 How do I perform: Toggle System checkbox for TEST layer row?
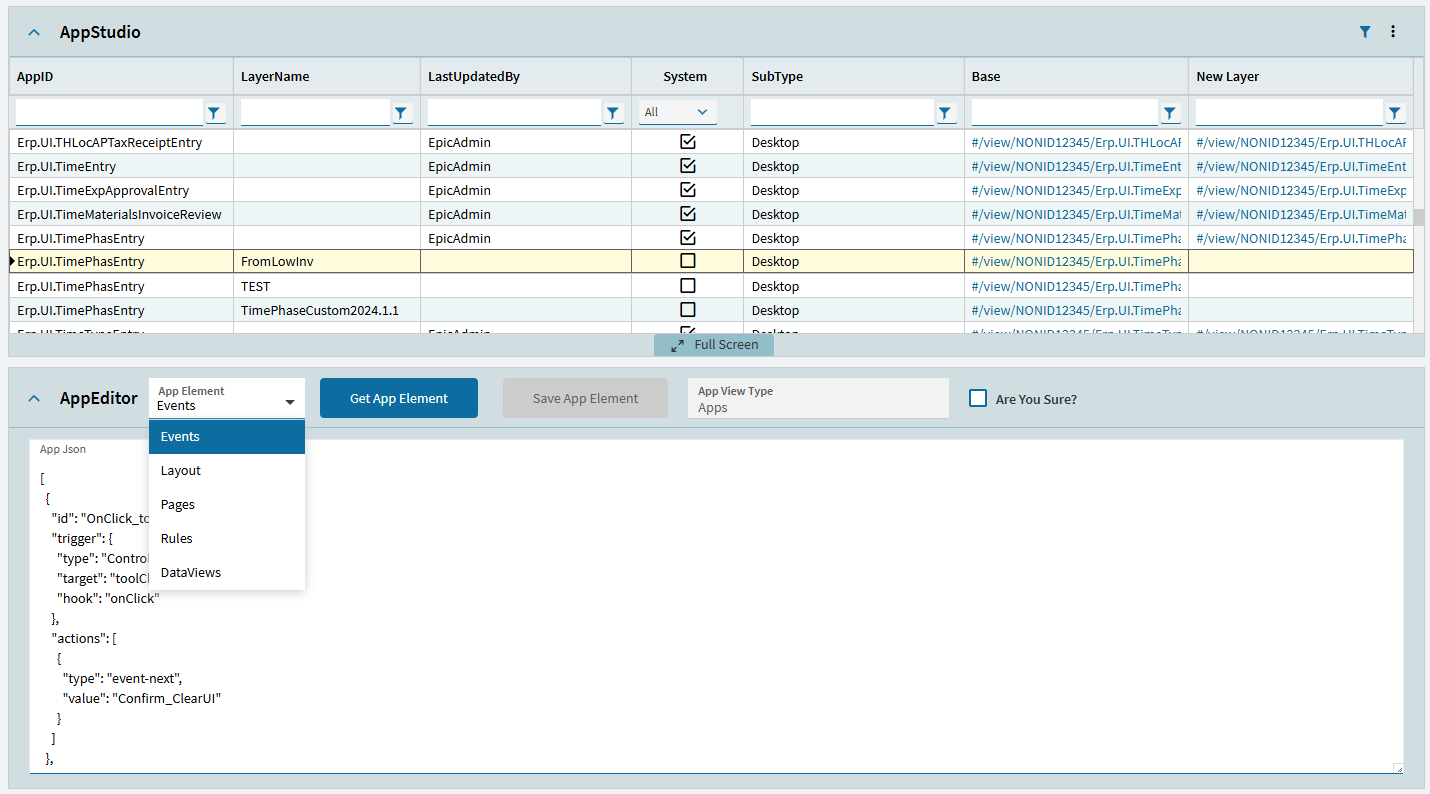click(687, 286)
